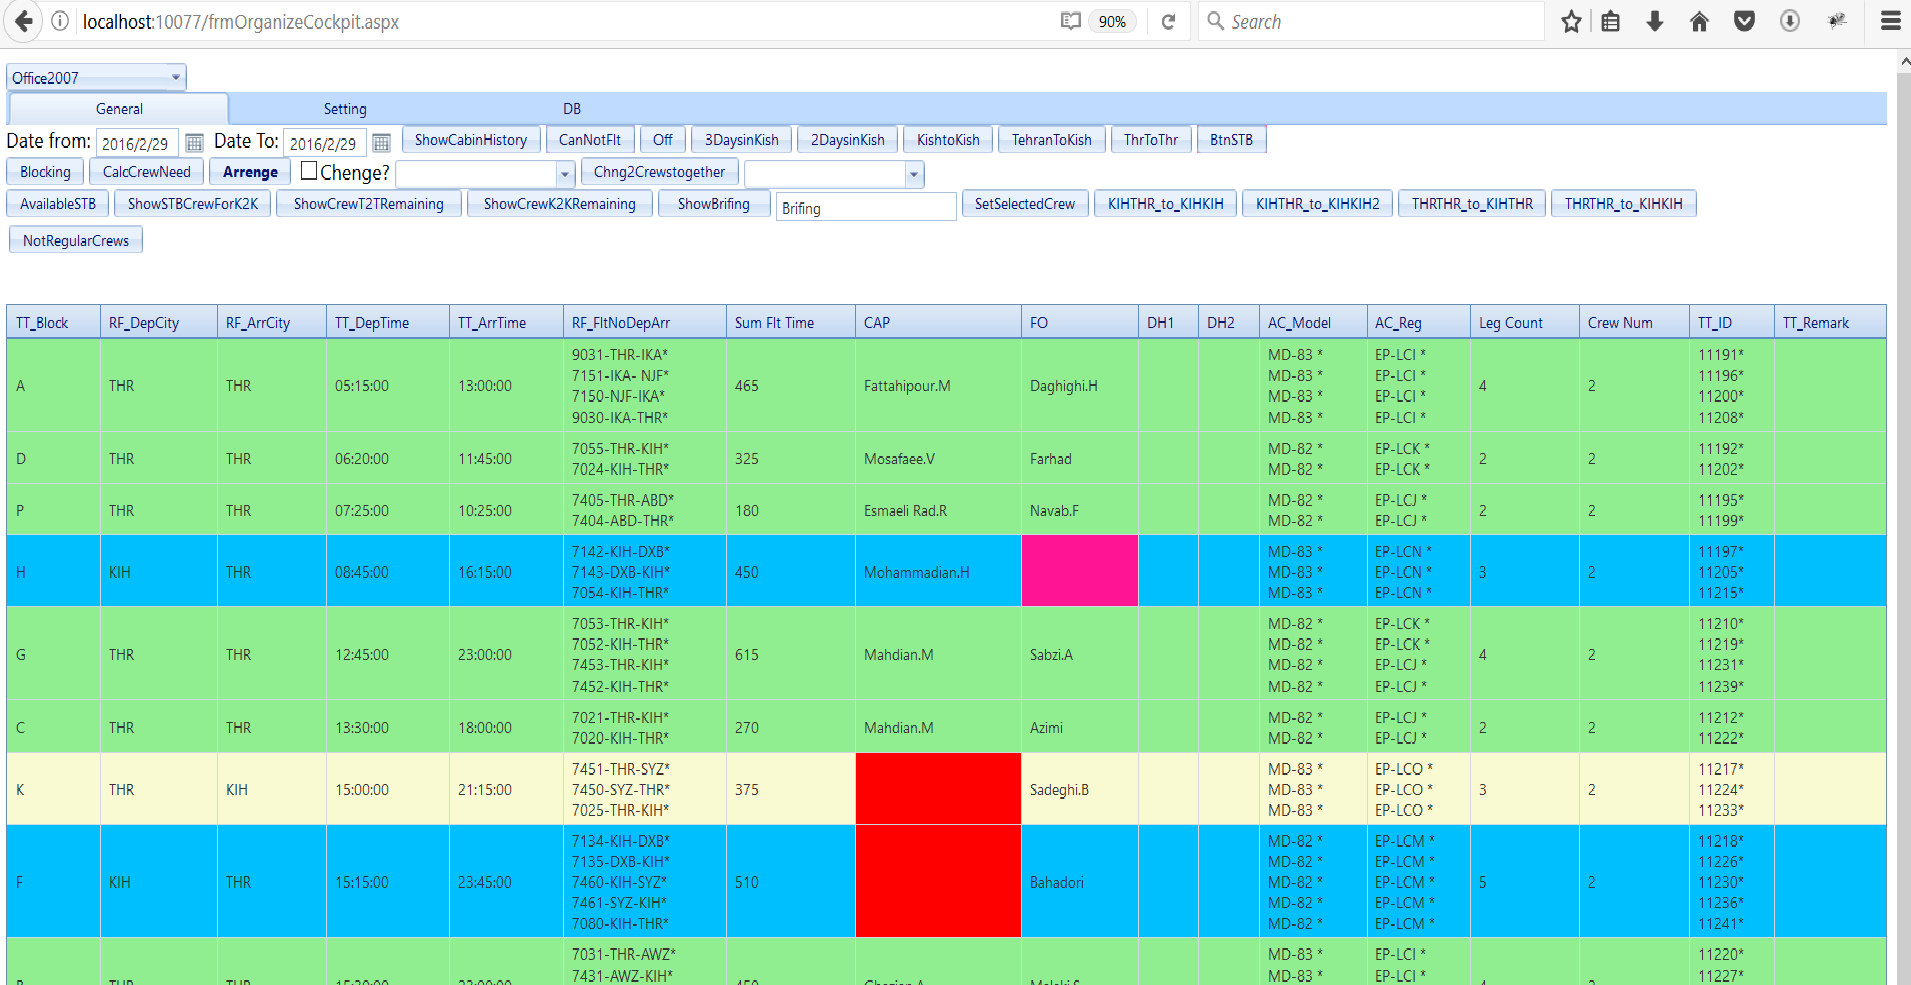Click the circular download manager toolbar icon
Viewport: 1911px width, 985px height.
1790,21
